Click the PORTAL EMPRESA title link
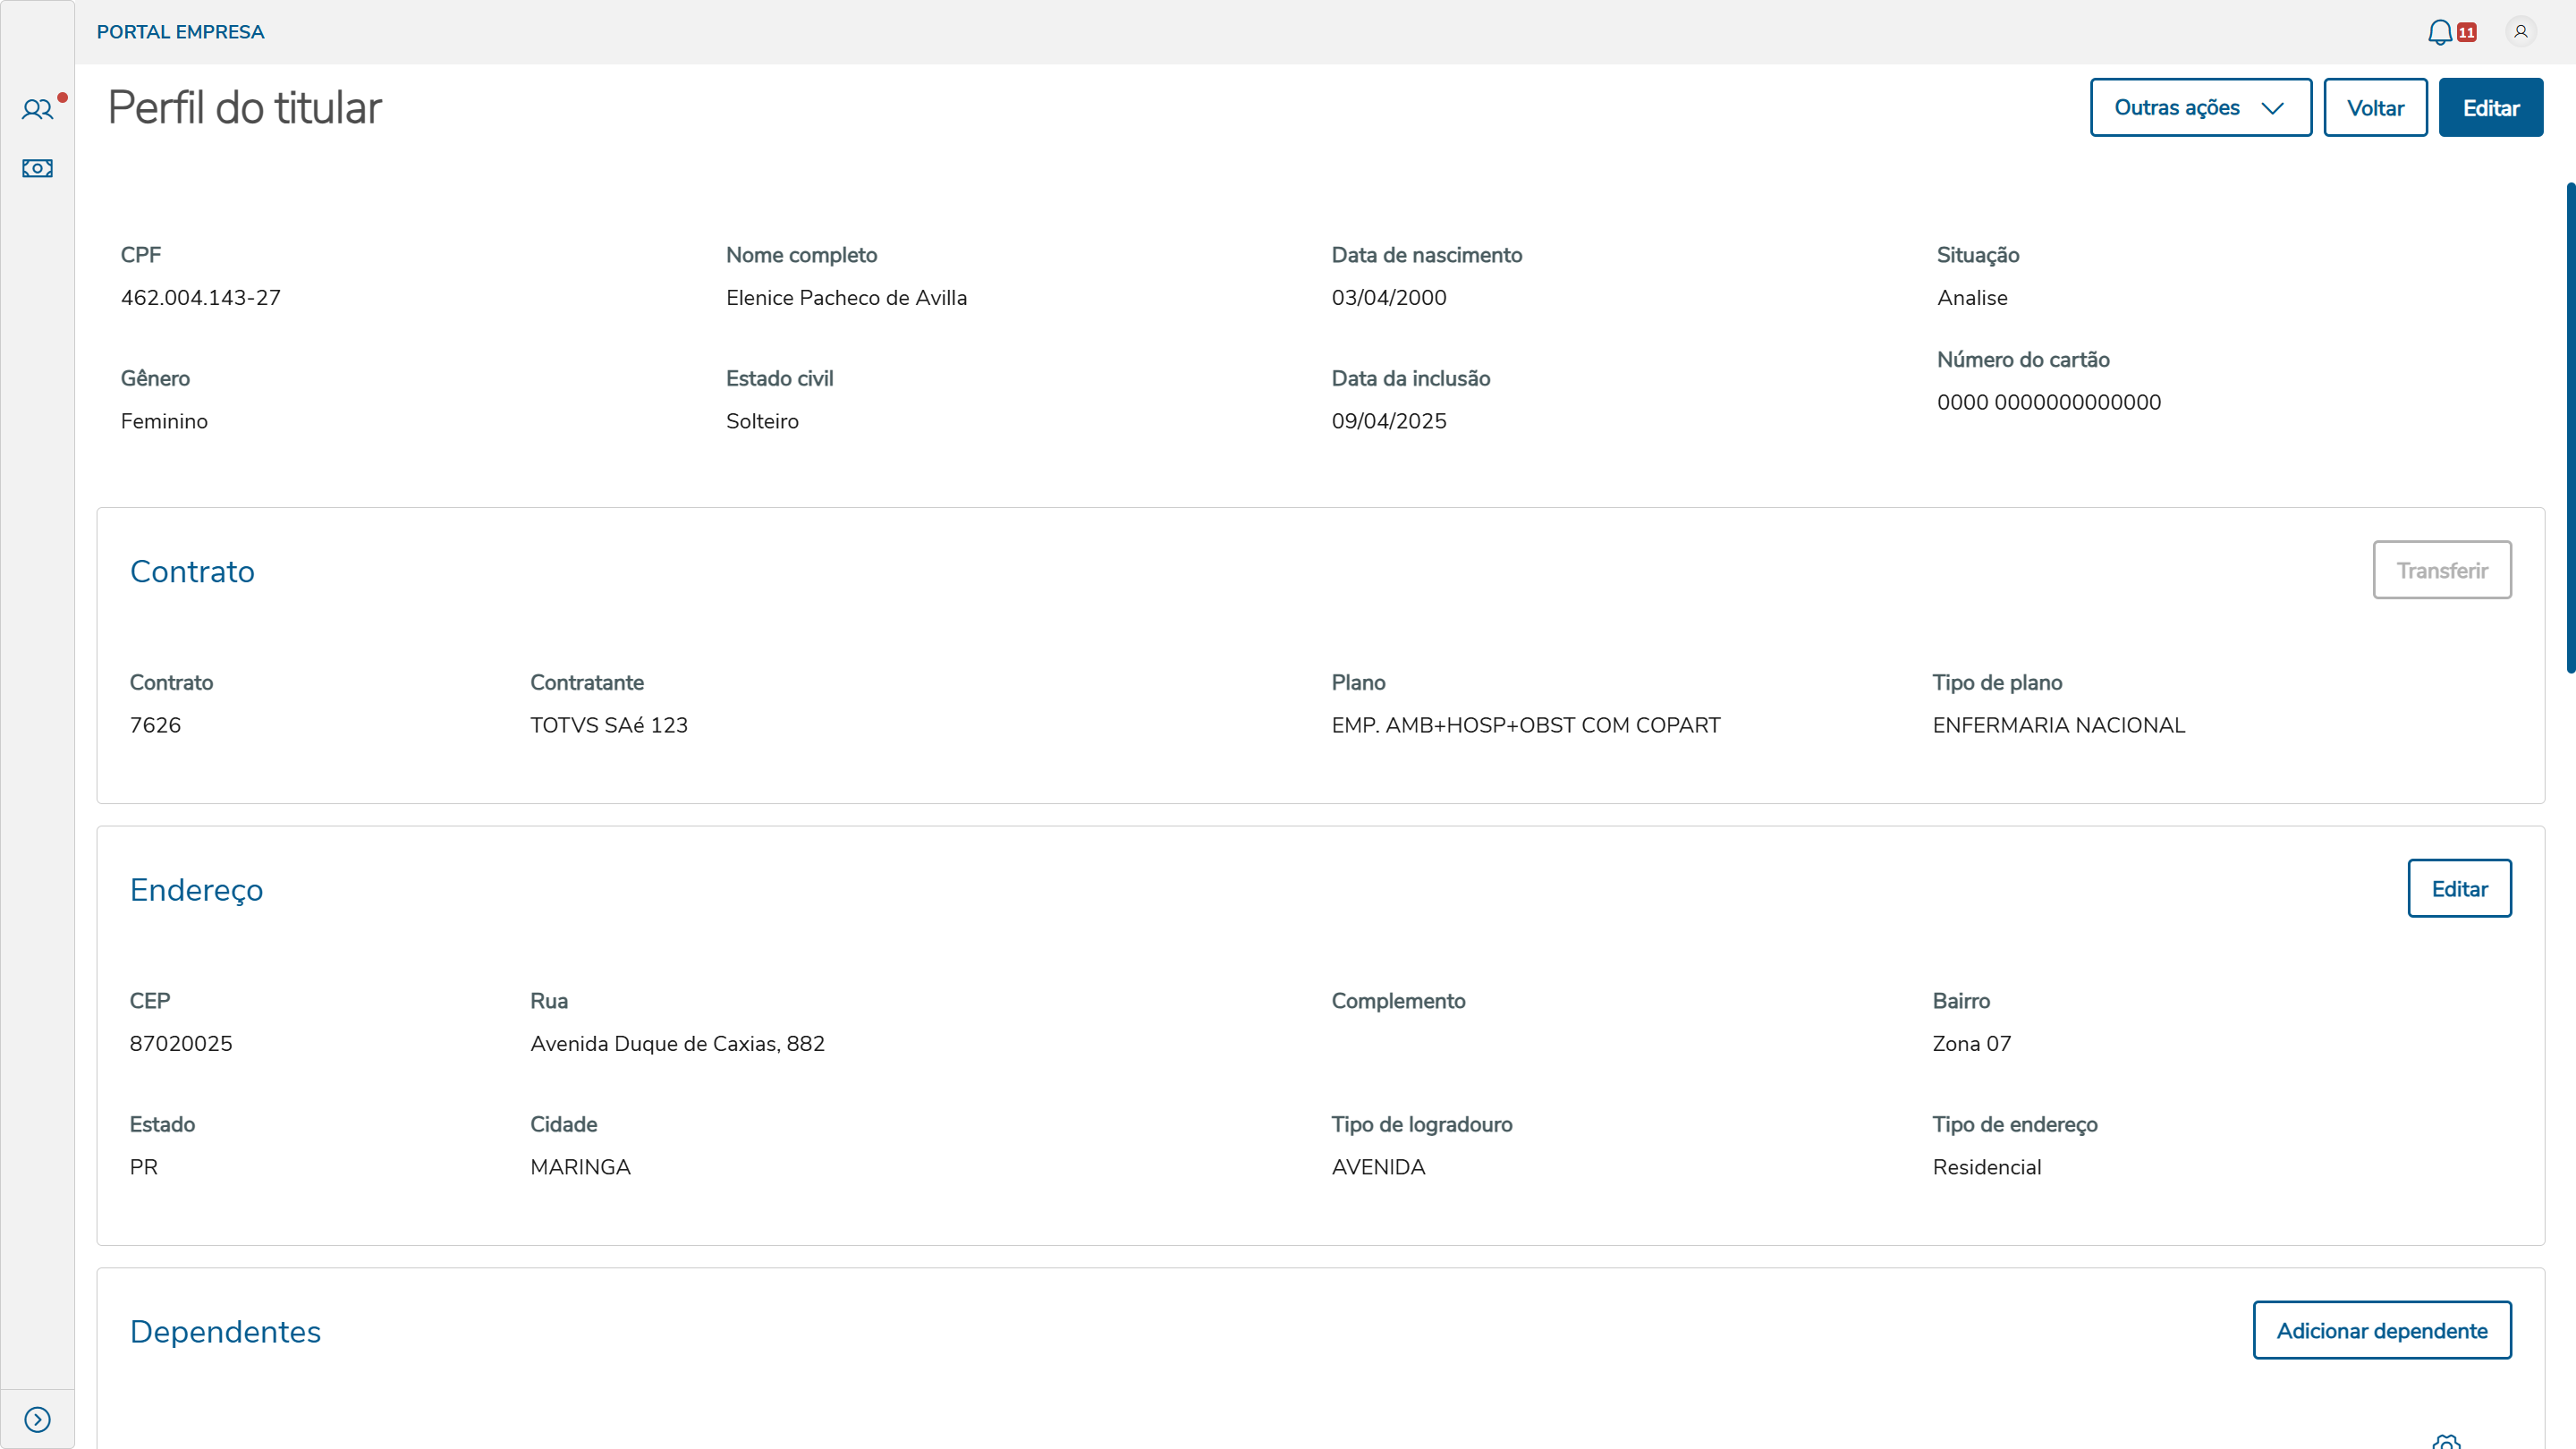 pos(180,32)
